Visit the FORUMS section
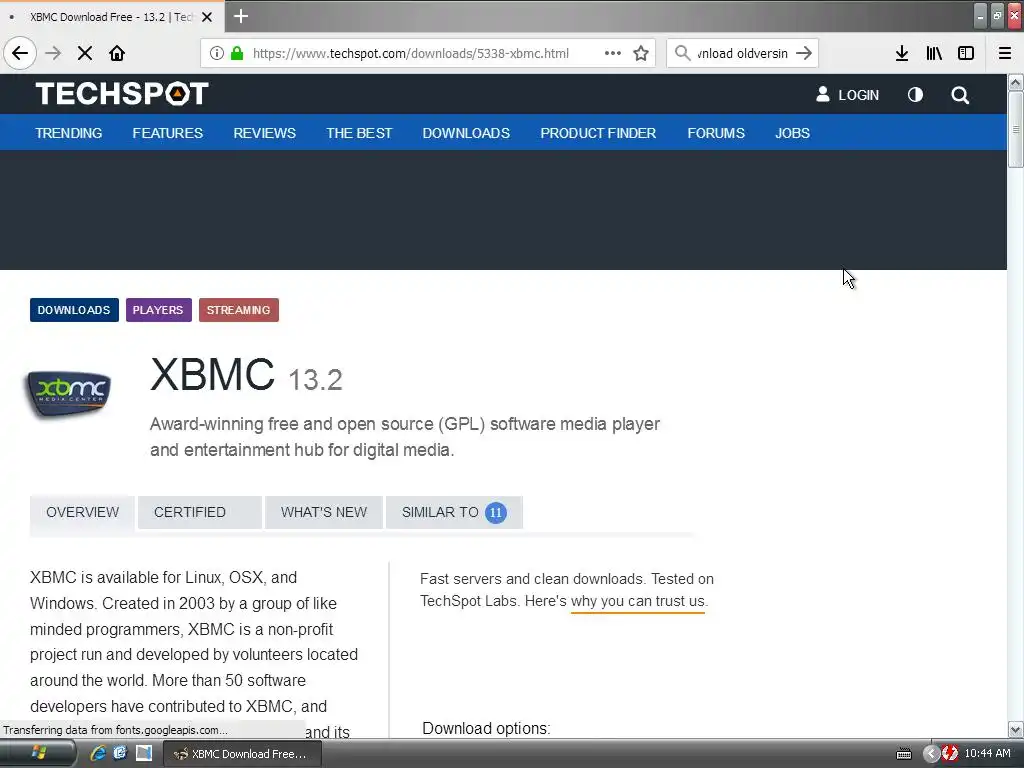This screenshot has width=1024, height=768. tap(716, 133)
